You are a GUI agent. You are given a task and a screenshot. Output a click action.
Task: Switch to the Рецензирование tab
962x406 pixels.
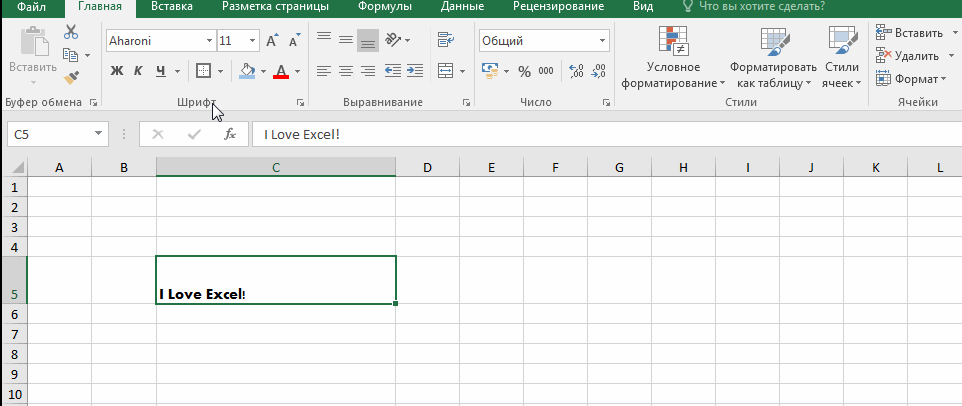(x=558, y=7)
